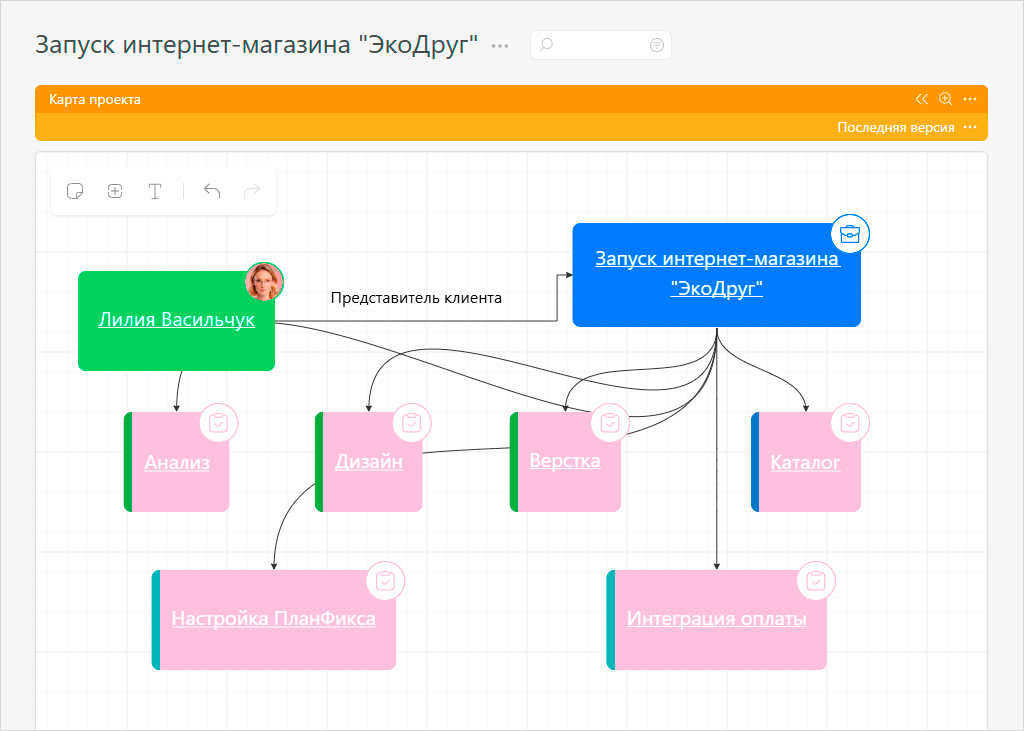Click the task icon on Каталог card
Image resolution: width=1024 pixels, height=731 pixels.
(x=850, y=423)
